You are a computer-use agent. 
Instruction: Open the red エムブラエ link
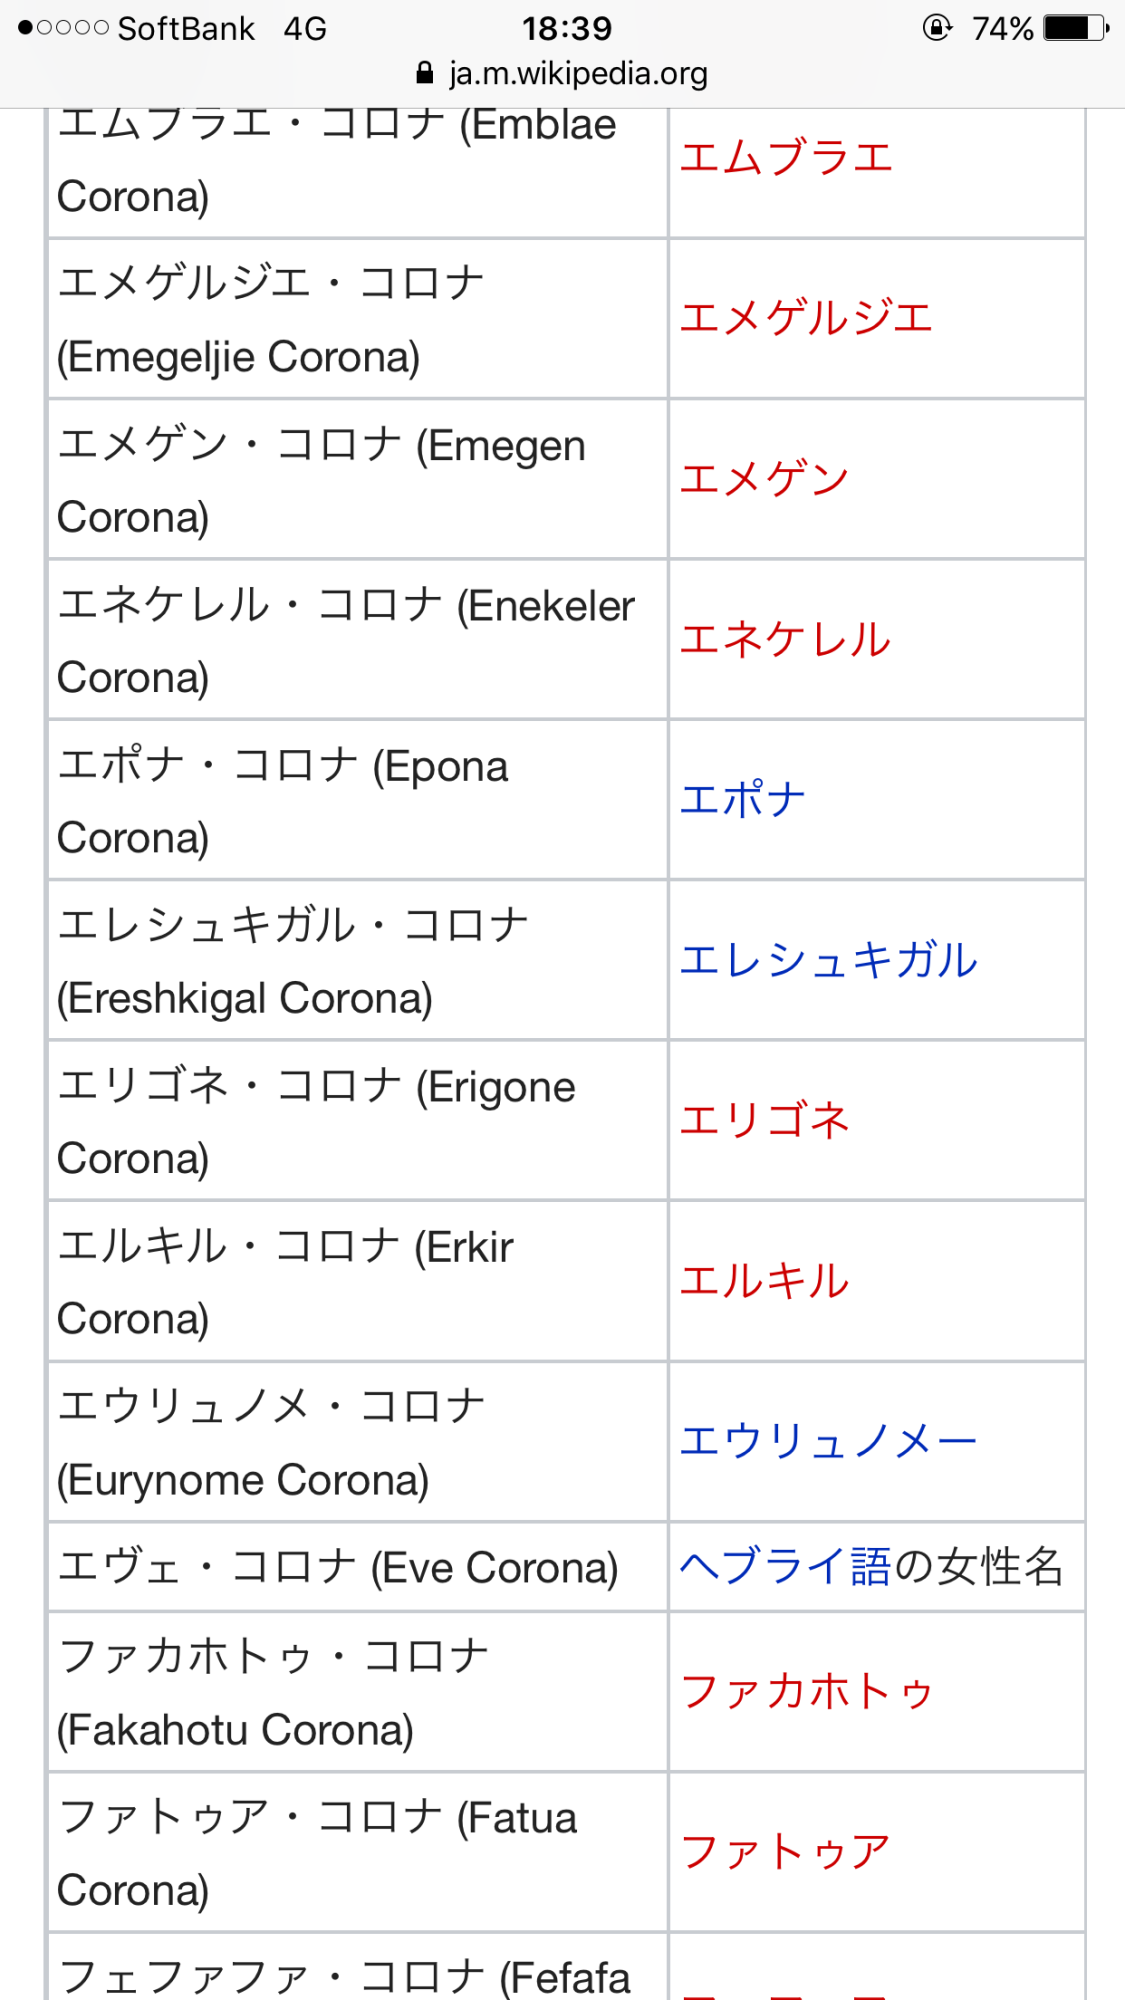pyautogui.click(x=786, y=157)
